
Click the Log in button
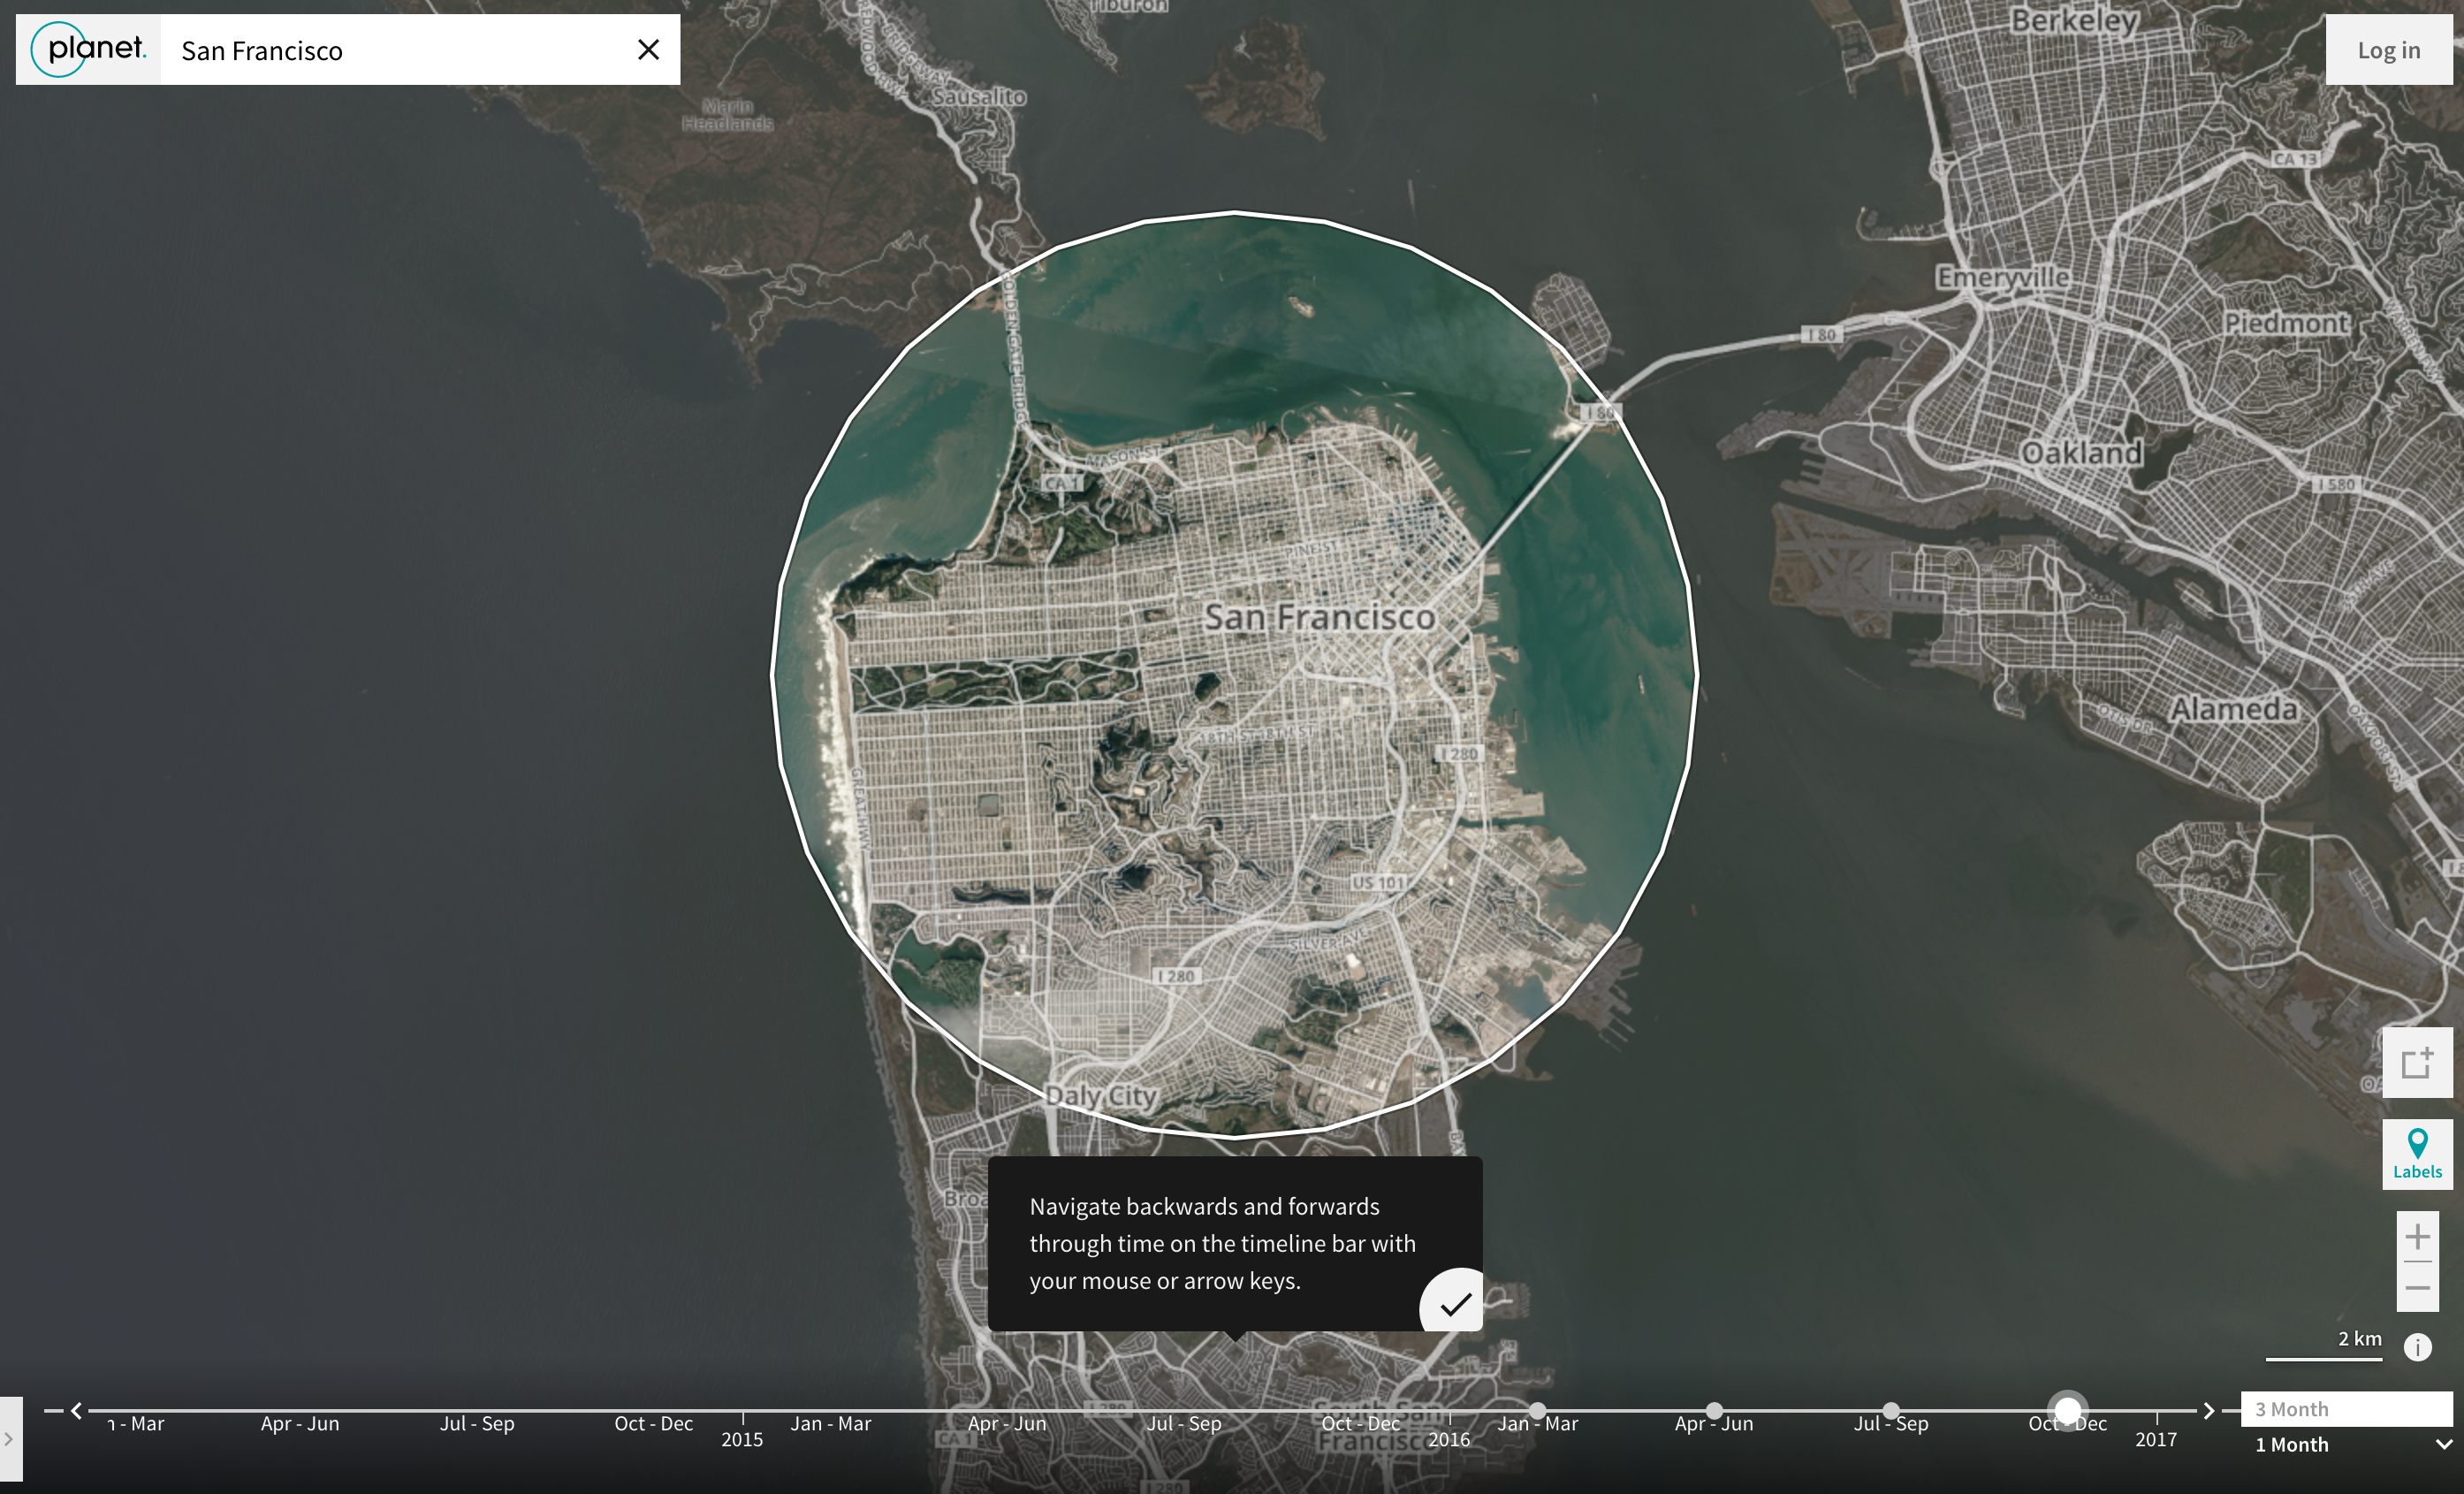[2388, 50]
